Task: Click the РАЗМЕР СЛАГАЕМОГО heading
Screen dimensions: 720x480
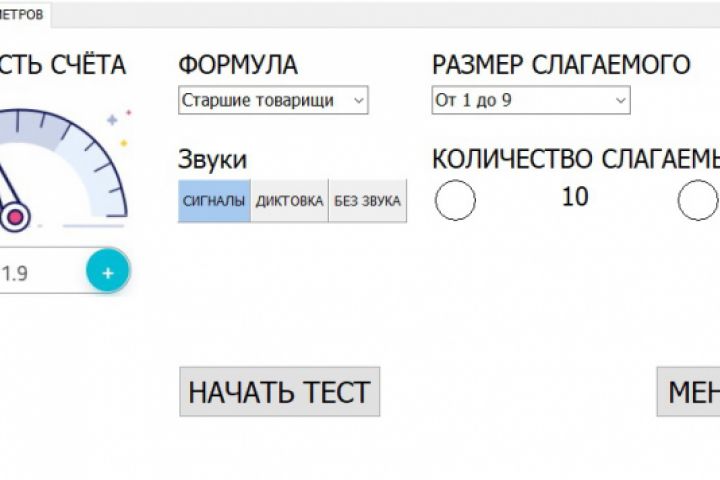Action: click(561, 65)
